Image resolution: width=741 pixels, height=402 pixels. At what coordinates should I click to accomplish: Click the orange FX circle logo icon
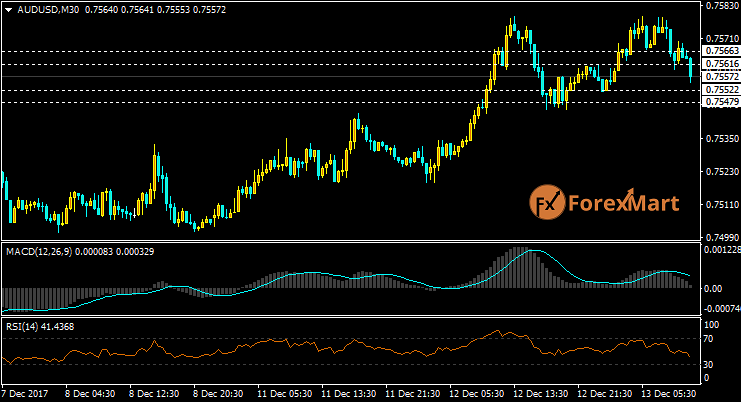(x=547, y=203)
